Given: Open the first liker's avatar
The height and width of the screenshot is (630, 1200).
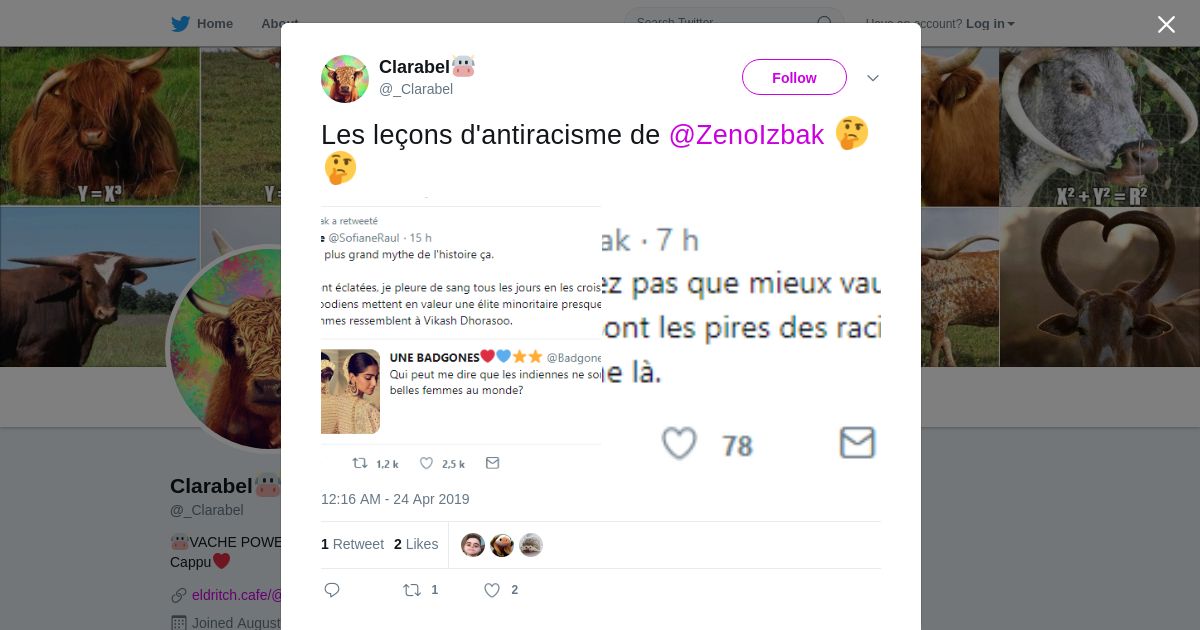Looking at the screenshot, I should click(x=473, y=545).
